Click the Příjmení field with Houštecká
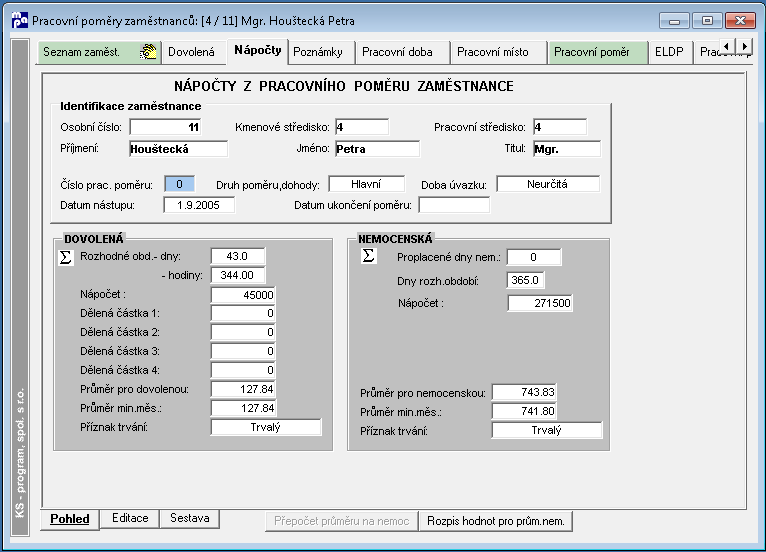Image resolution: width=766 pixels, height=552 pixels. [x=178, y=149]
